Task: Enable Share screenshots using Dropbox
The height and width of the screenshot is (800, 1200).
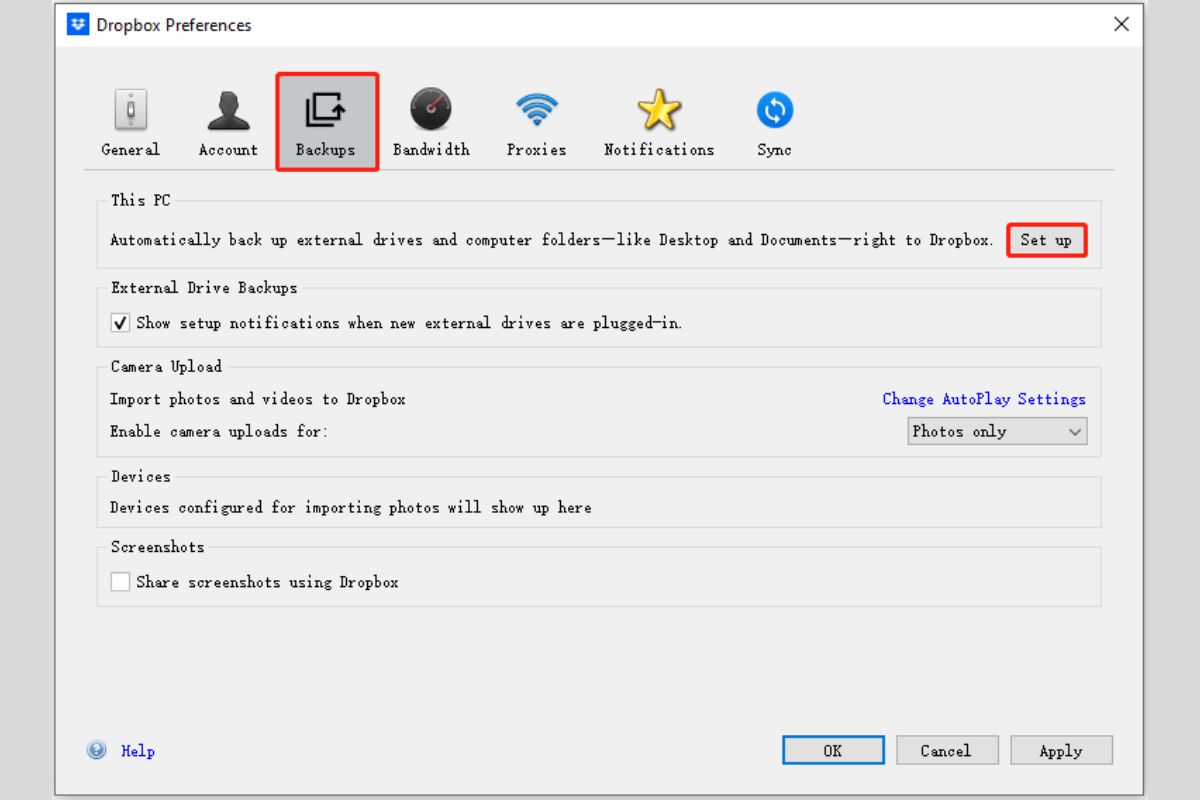Action: [x=120, y=582]
